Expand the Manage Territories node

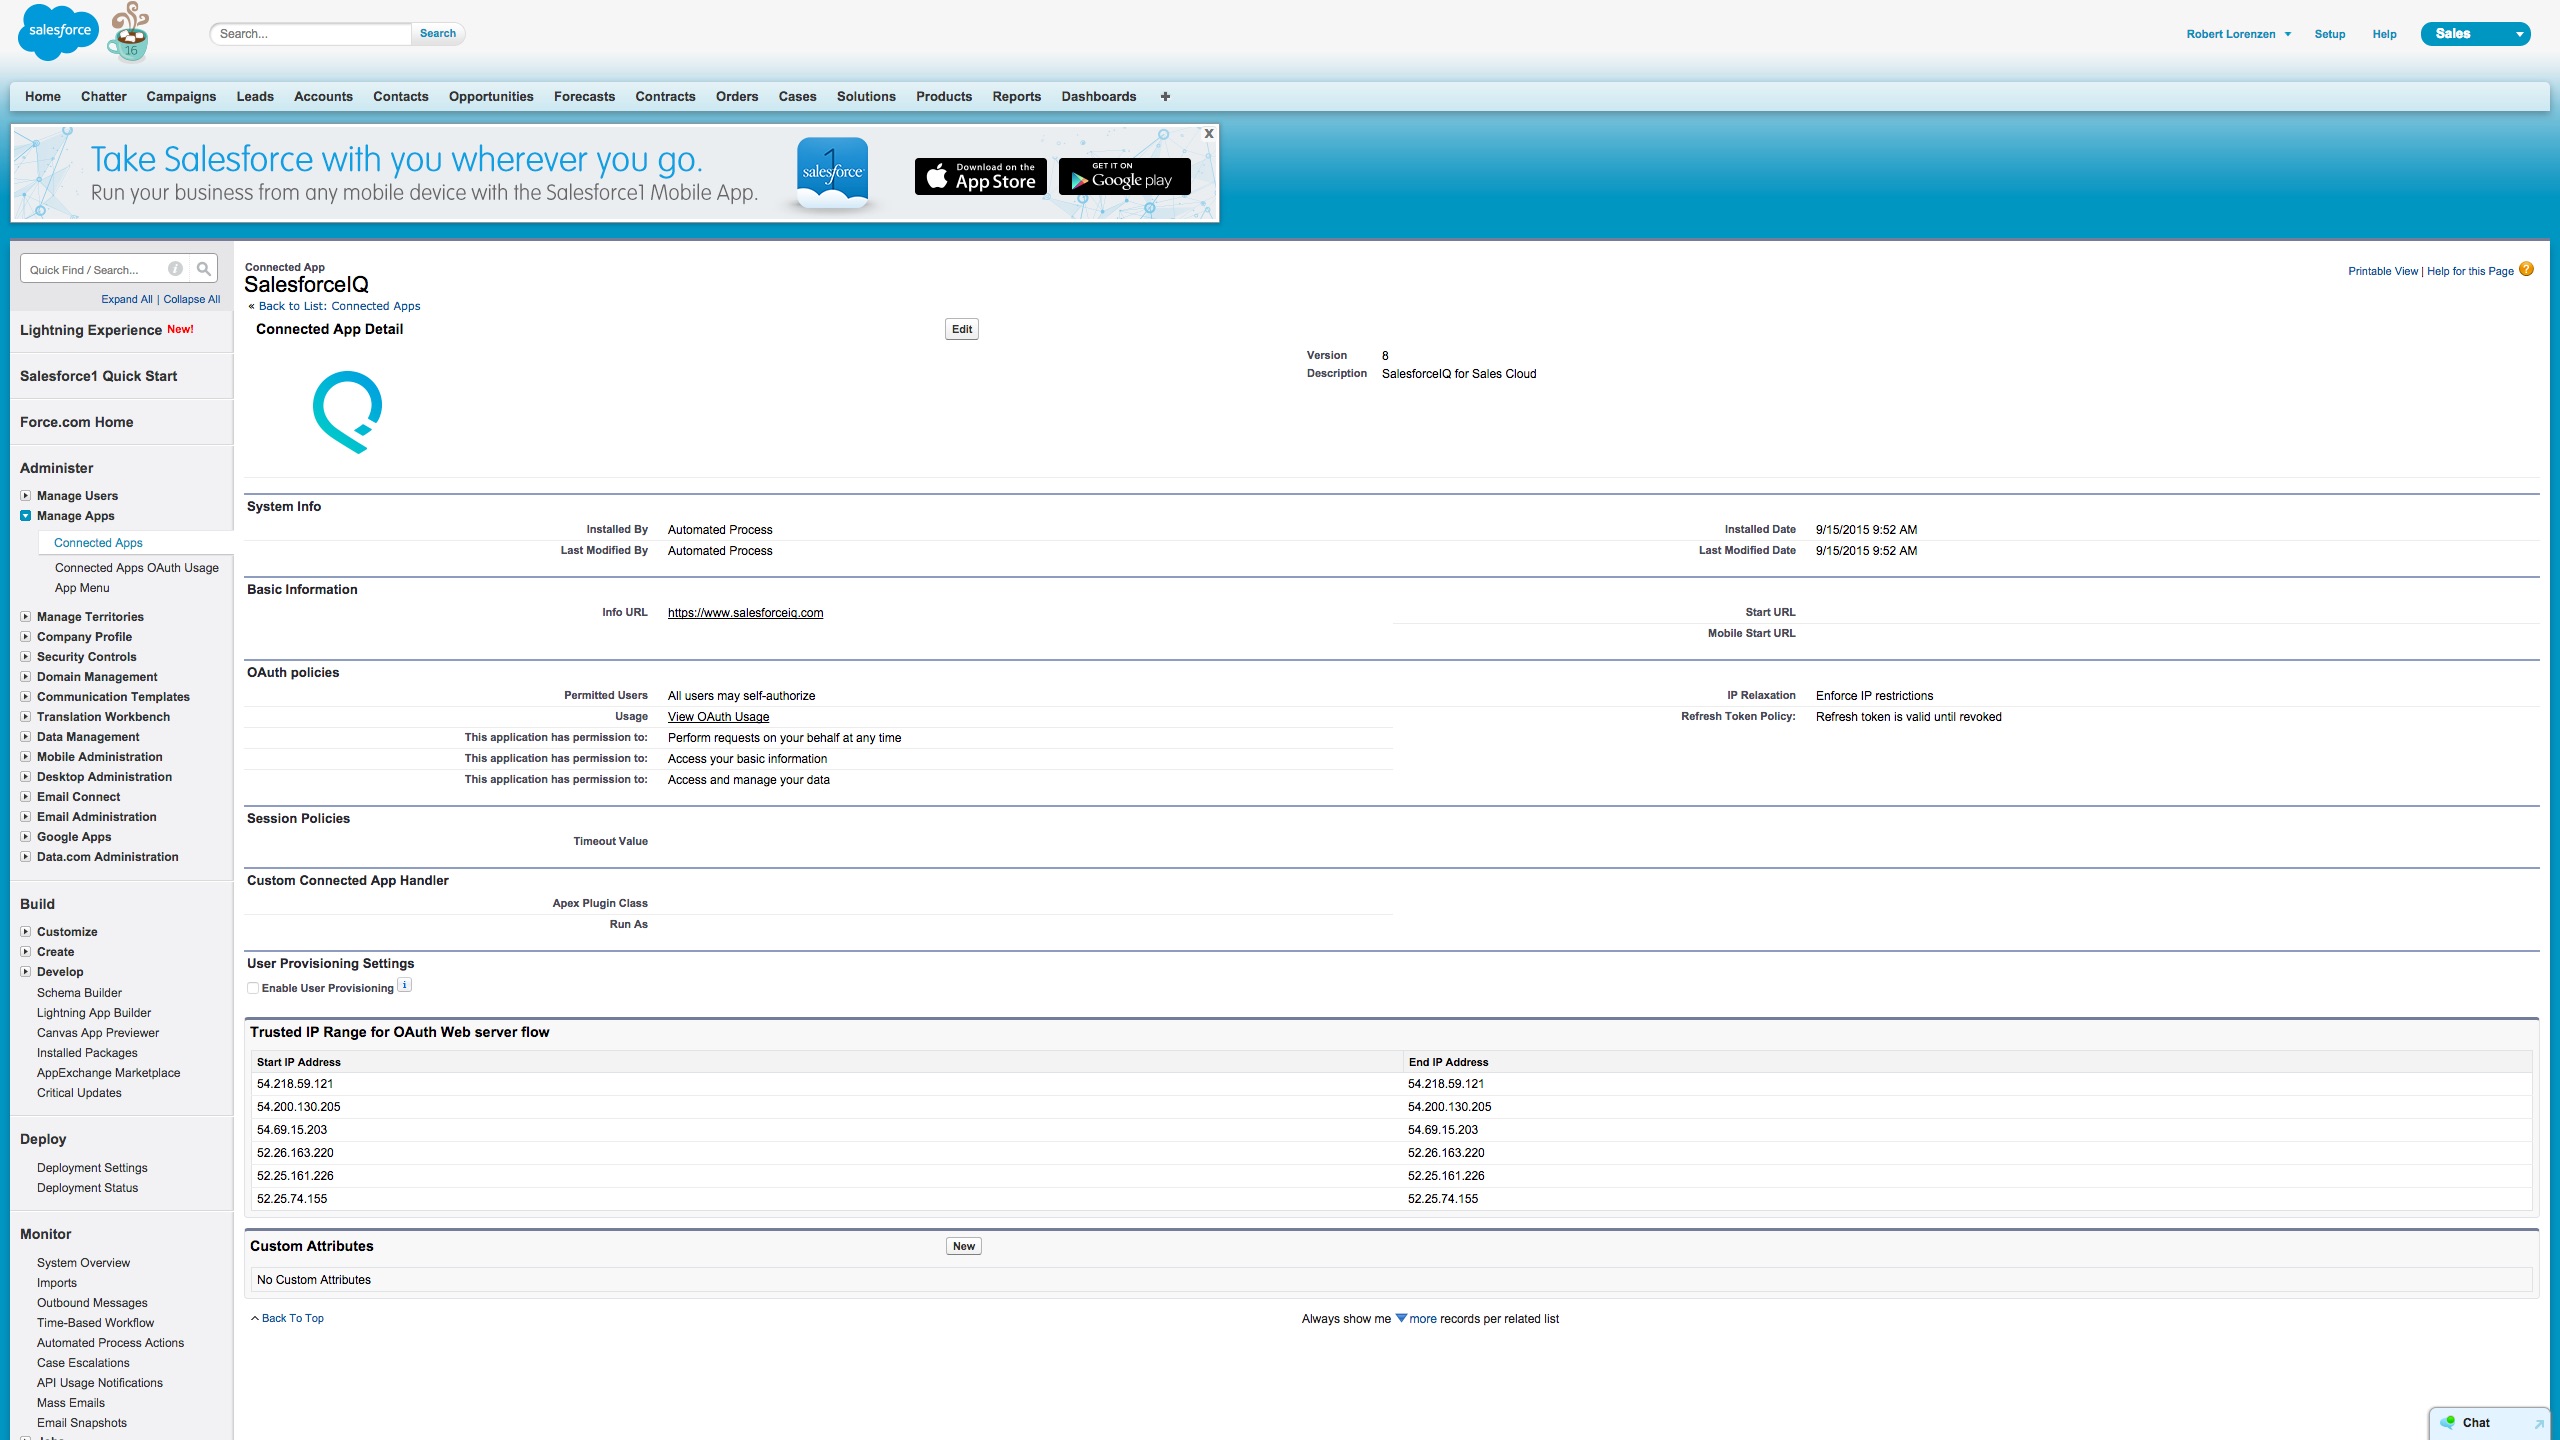[x=26, y=616]
